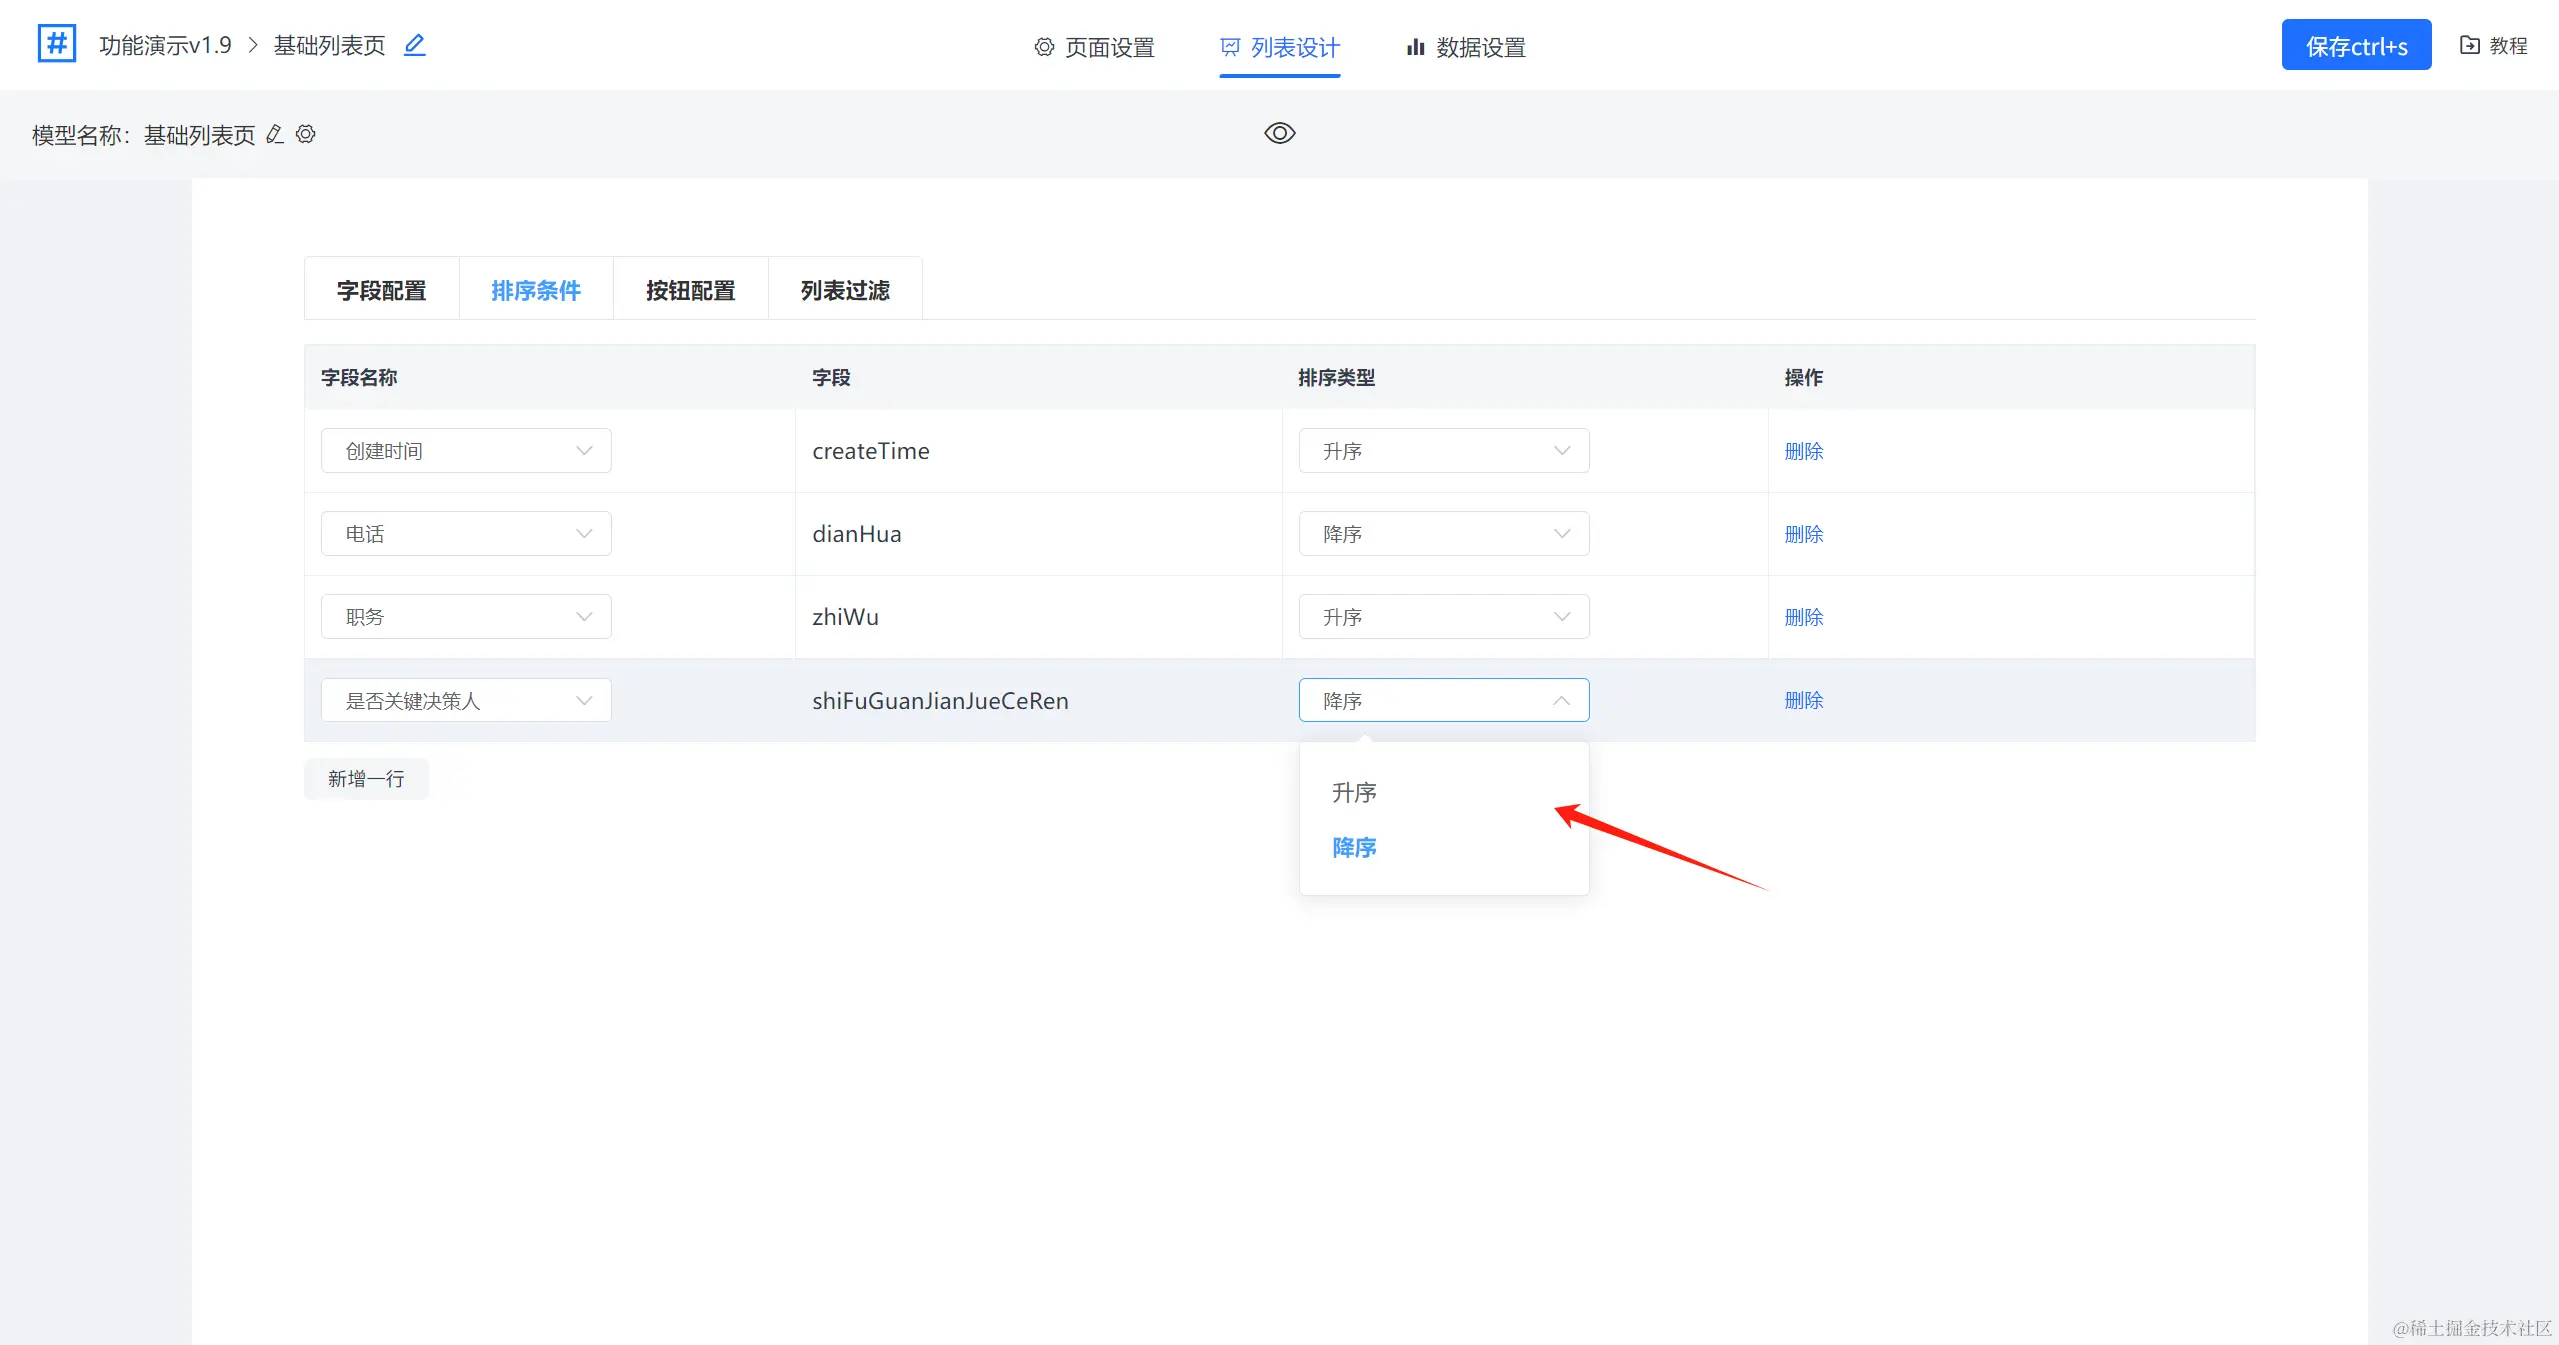Open the 按钮配置 tab
This screenshot has height=1345, width=2559.
tap(690, 290)
